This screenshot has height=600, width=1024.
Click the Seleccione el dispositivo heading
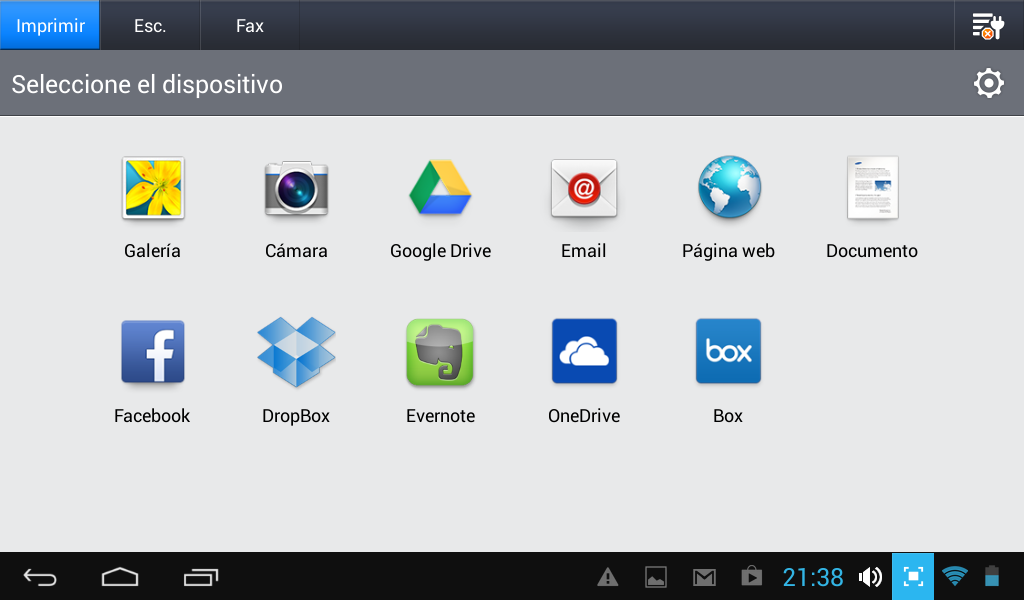point(147,84)
